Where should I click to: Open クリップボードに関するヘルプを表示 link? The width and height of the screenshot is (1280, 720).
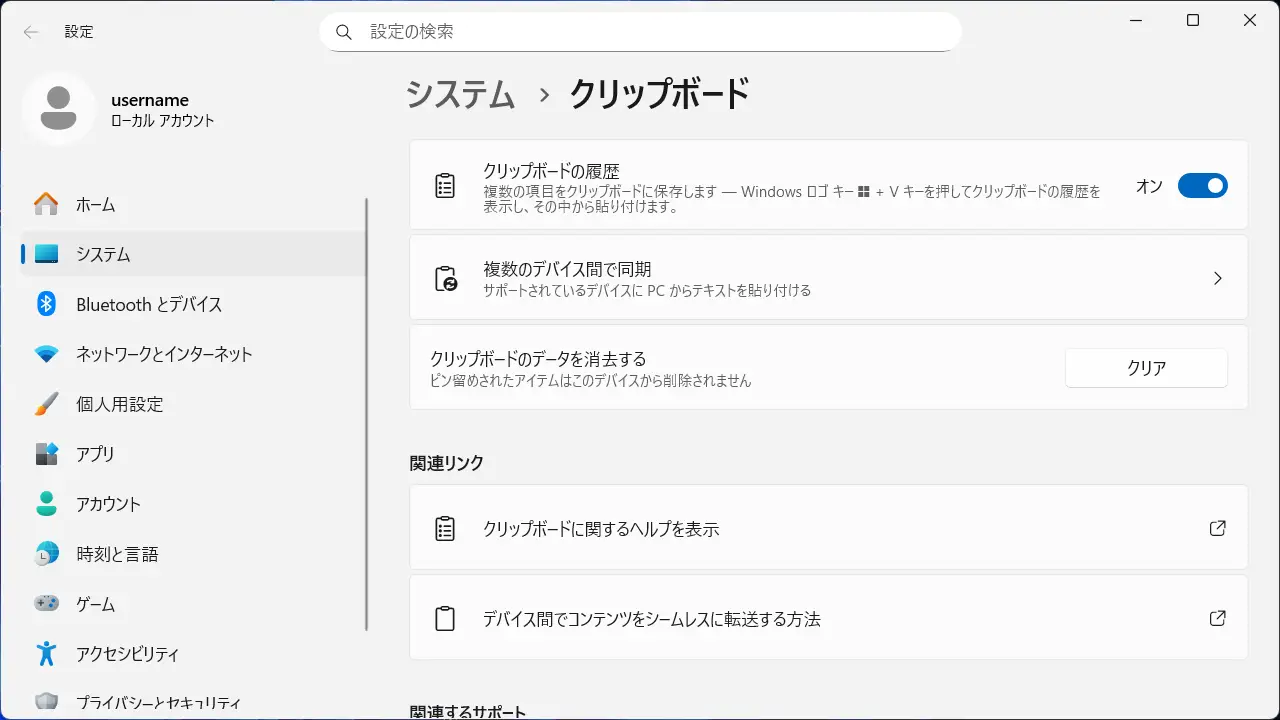600,529
